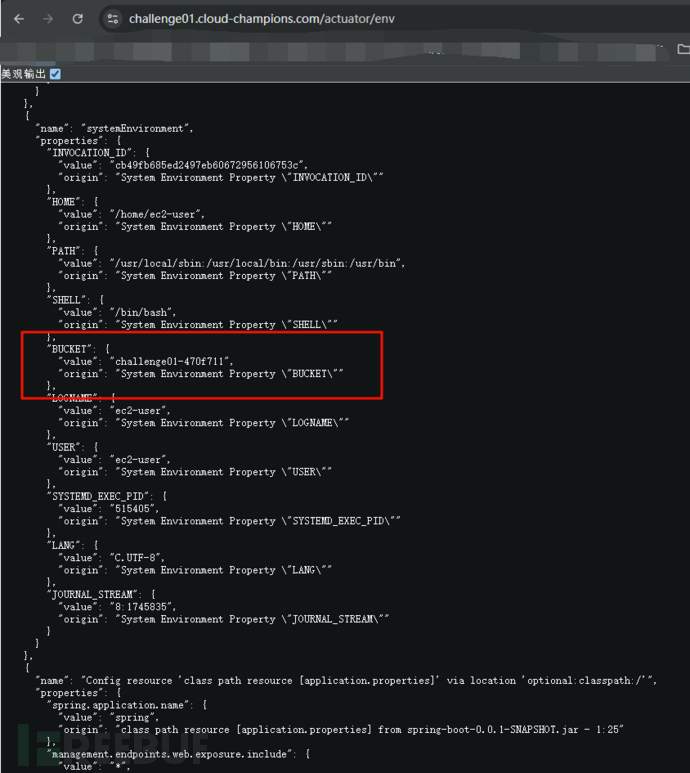Viewport: 690px width, 773px height.
Task: Click ec2-user value under LOGNAME
Action: click(138, 411)
